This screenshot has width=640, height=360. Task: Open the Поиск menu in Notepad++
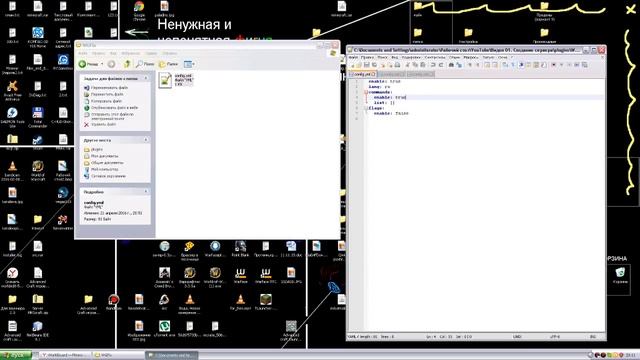coord(382,58)
